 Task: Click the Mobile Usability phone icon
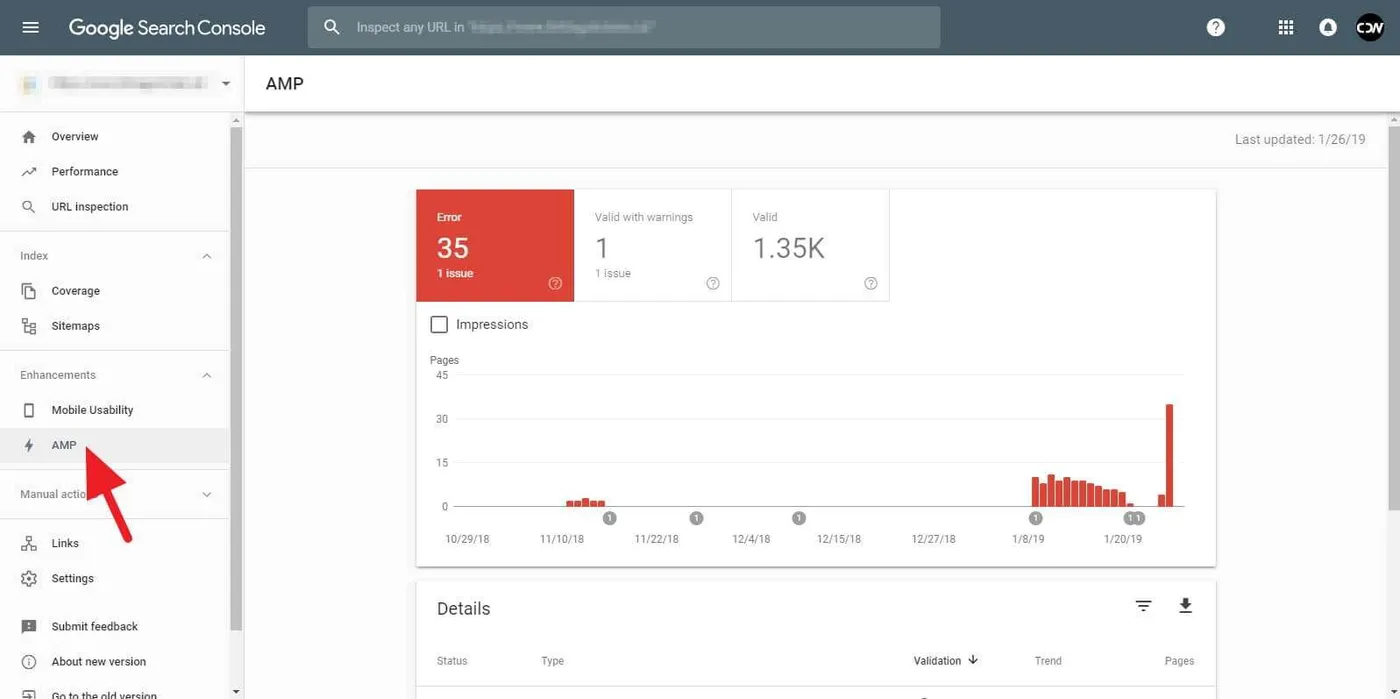pyautogui.click(x=29, y=410)
